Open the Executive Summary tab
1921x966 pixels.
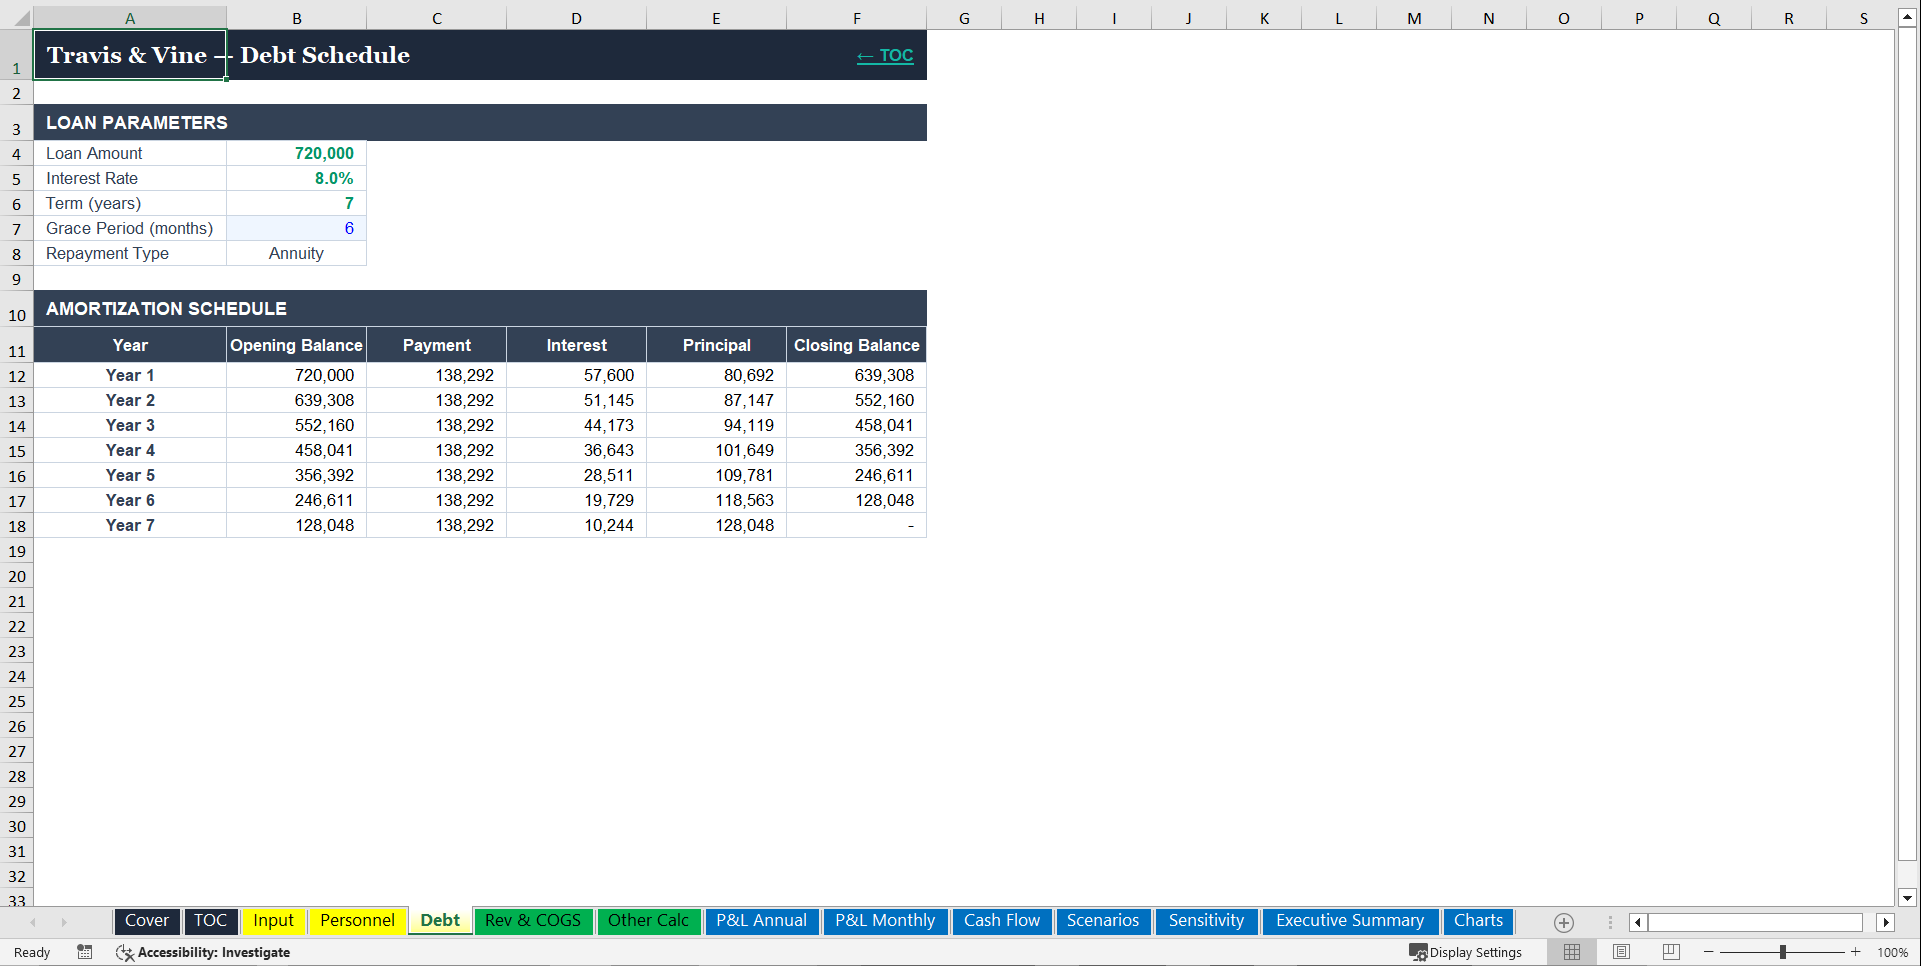coord(1349,921)
